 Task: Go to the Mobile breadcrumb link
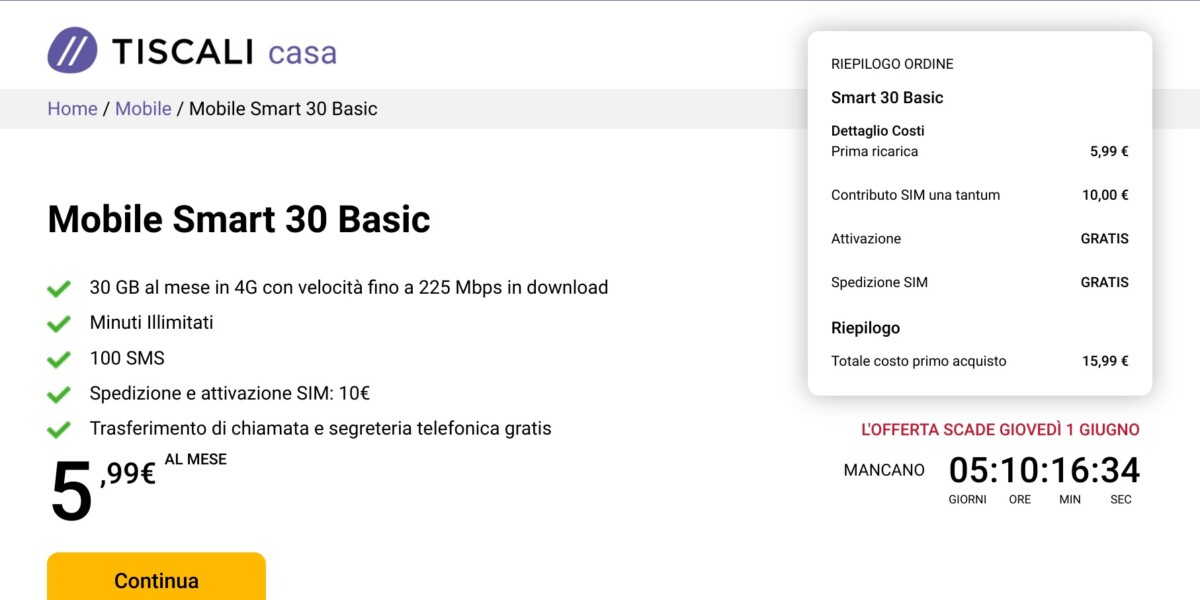[143, 108]
